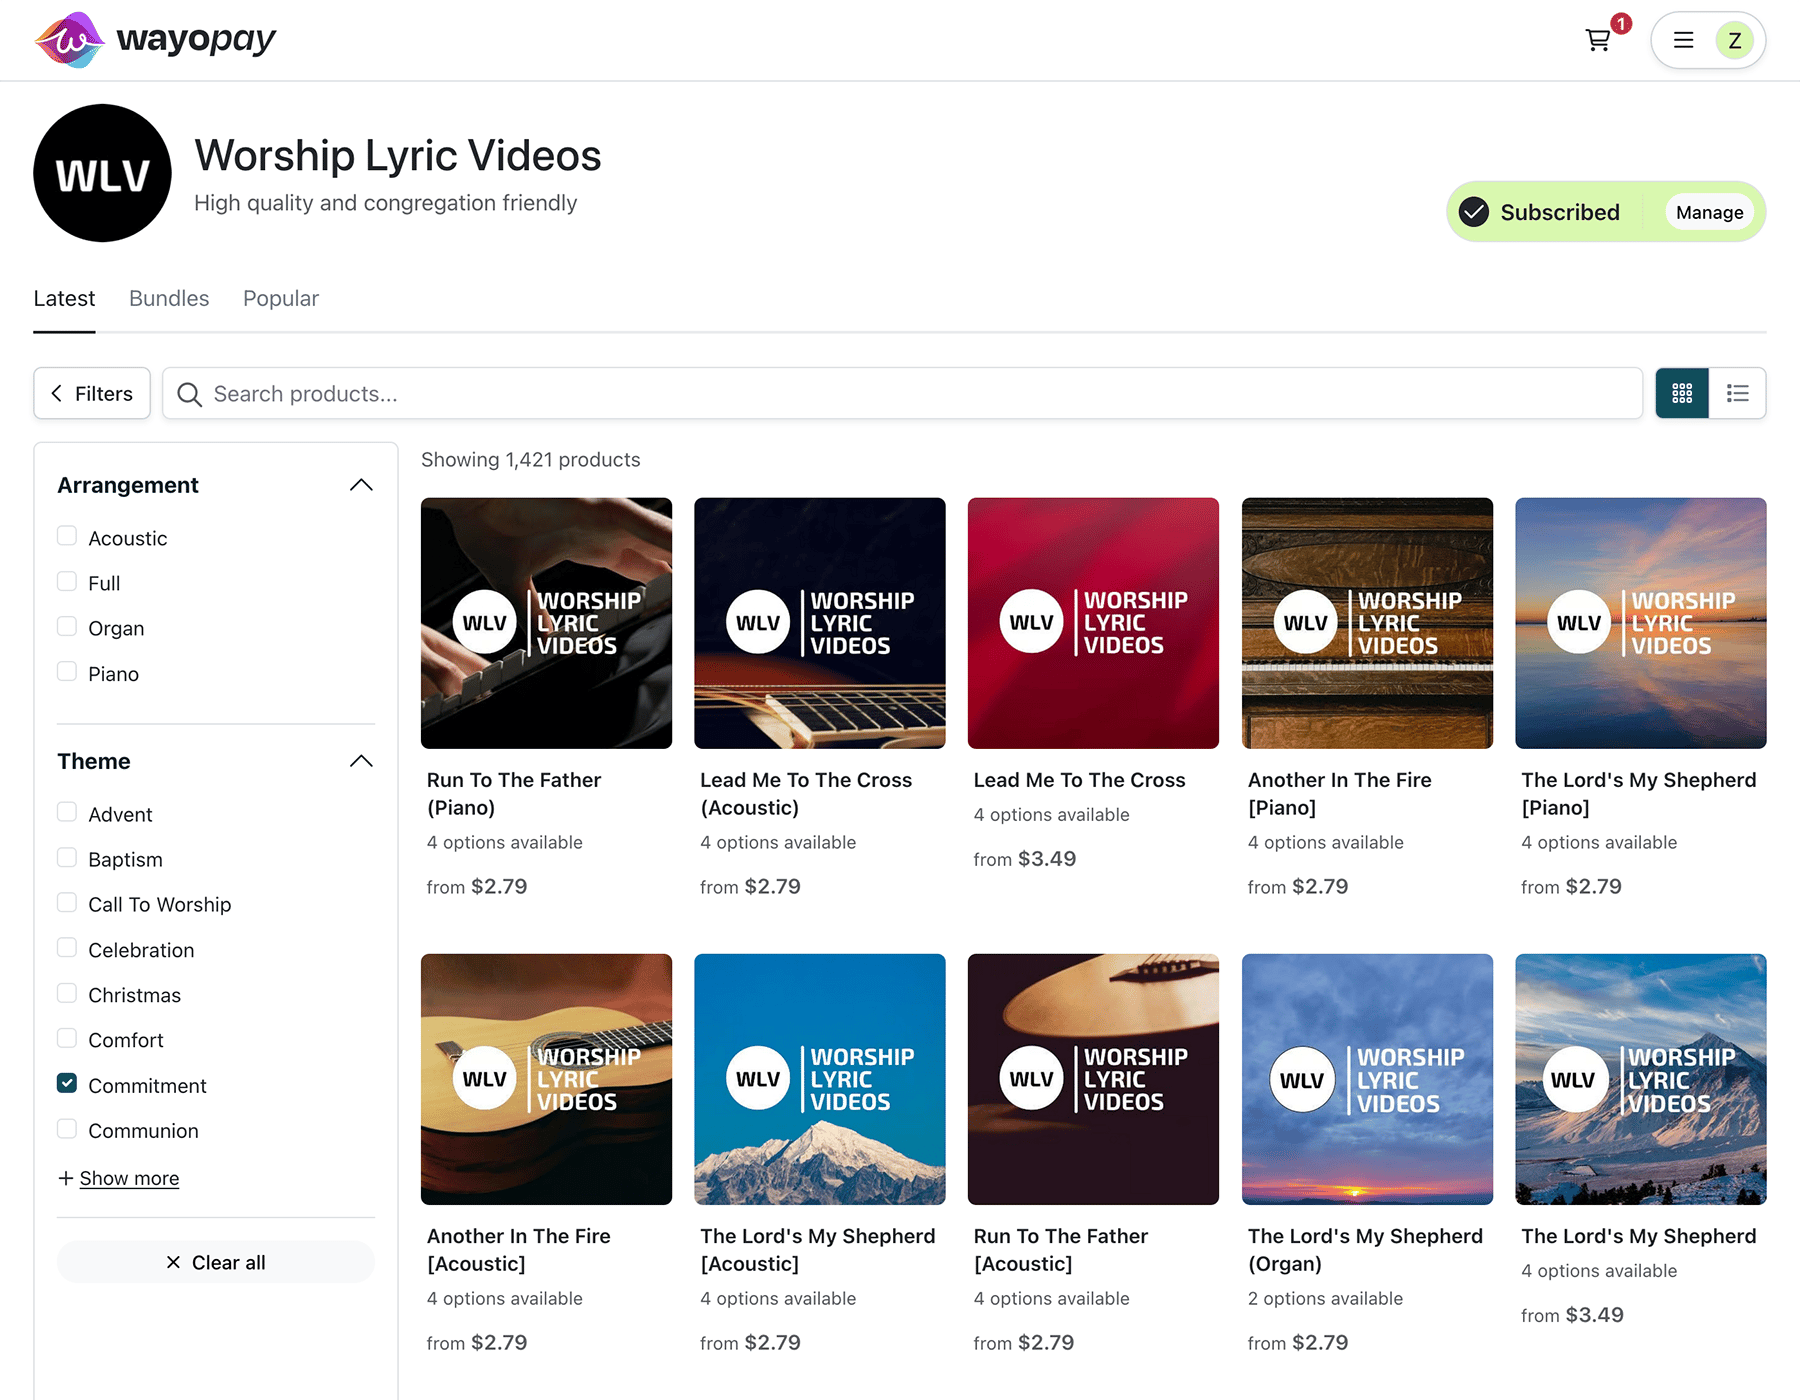The width and height of the screenshot is (1800, 1400).
Task: Click the Another In The Fire [Piano] title
Action: pos(1340,794)
